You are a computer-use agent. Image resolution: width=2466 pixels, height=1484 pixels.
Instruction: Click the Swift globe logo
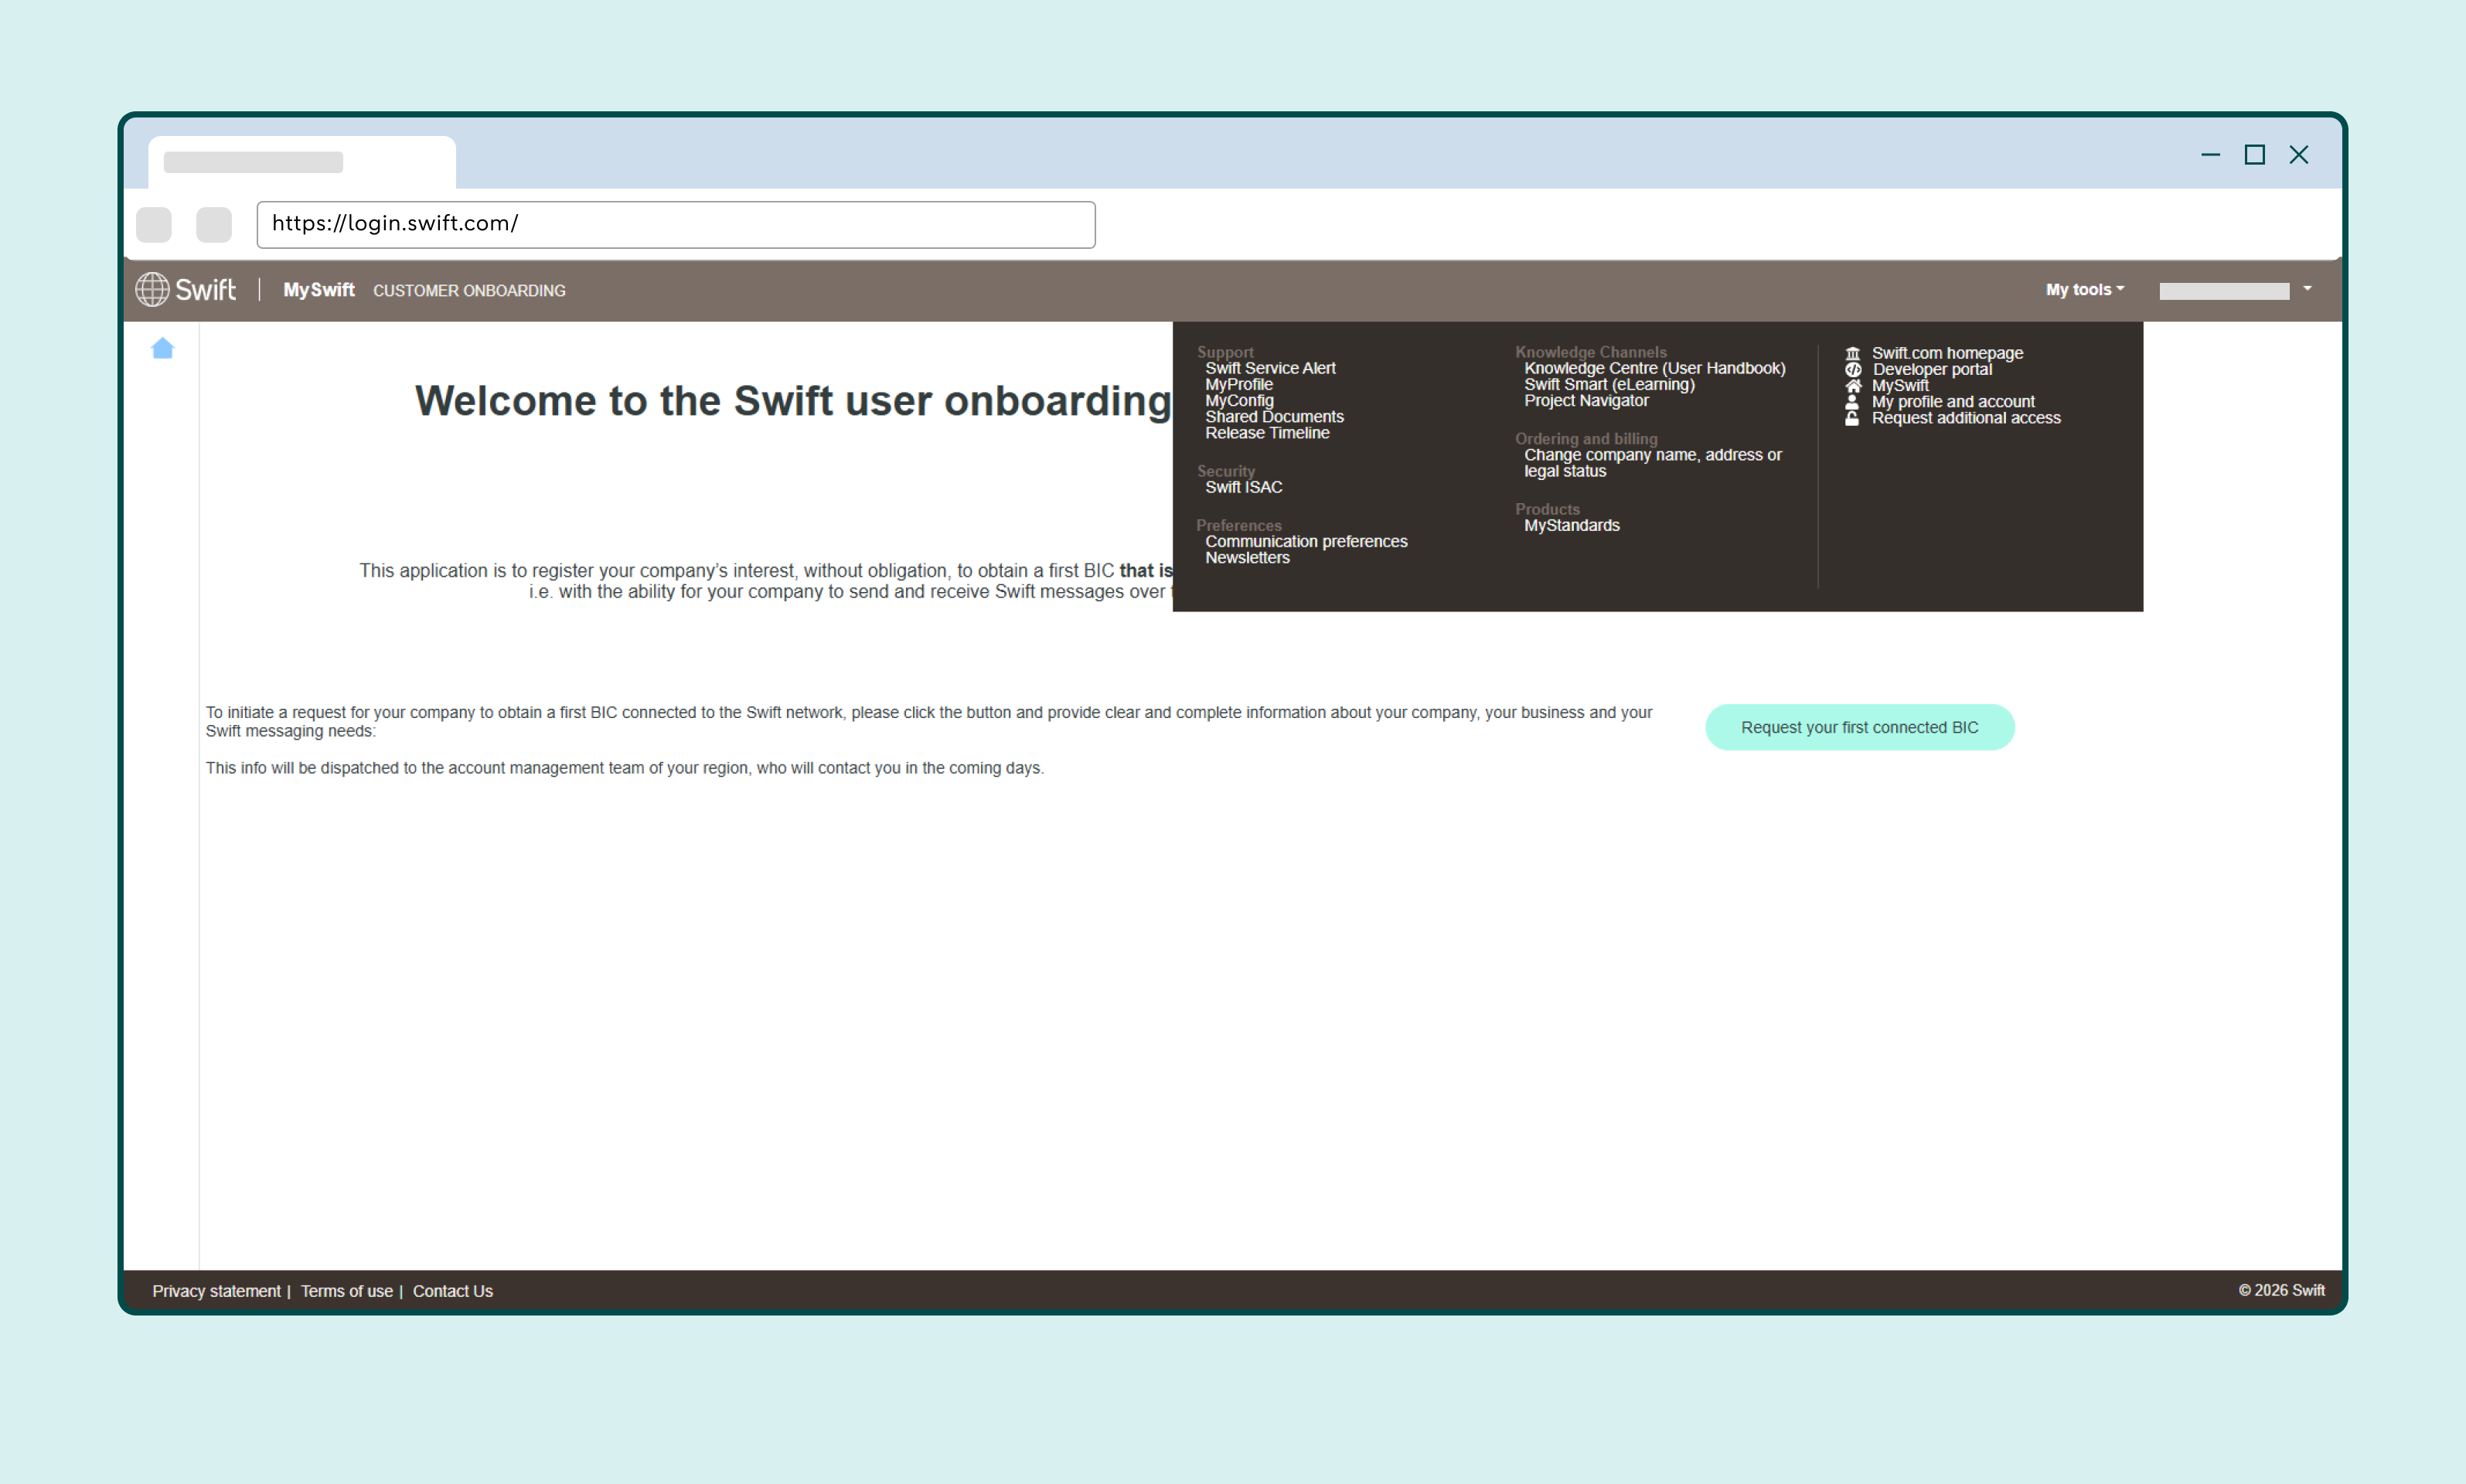152,289
